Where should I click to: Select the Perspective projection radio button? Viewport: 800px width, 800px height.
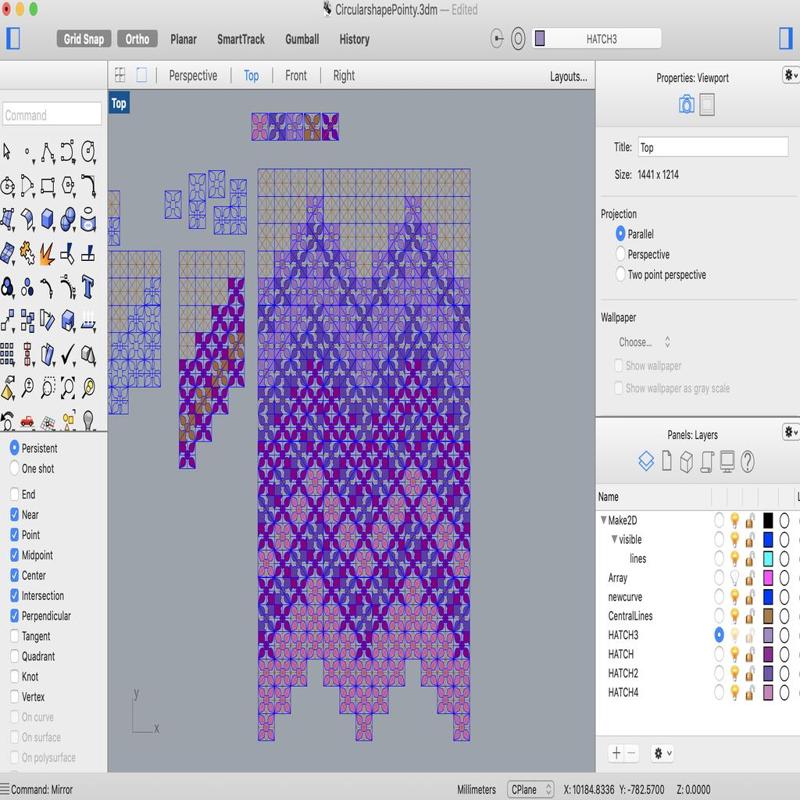(x=621, y=254)
